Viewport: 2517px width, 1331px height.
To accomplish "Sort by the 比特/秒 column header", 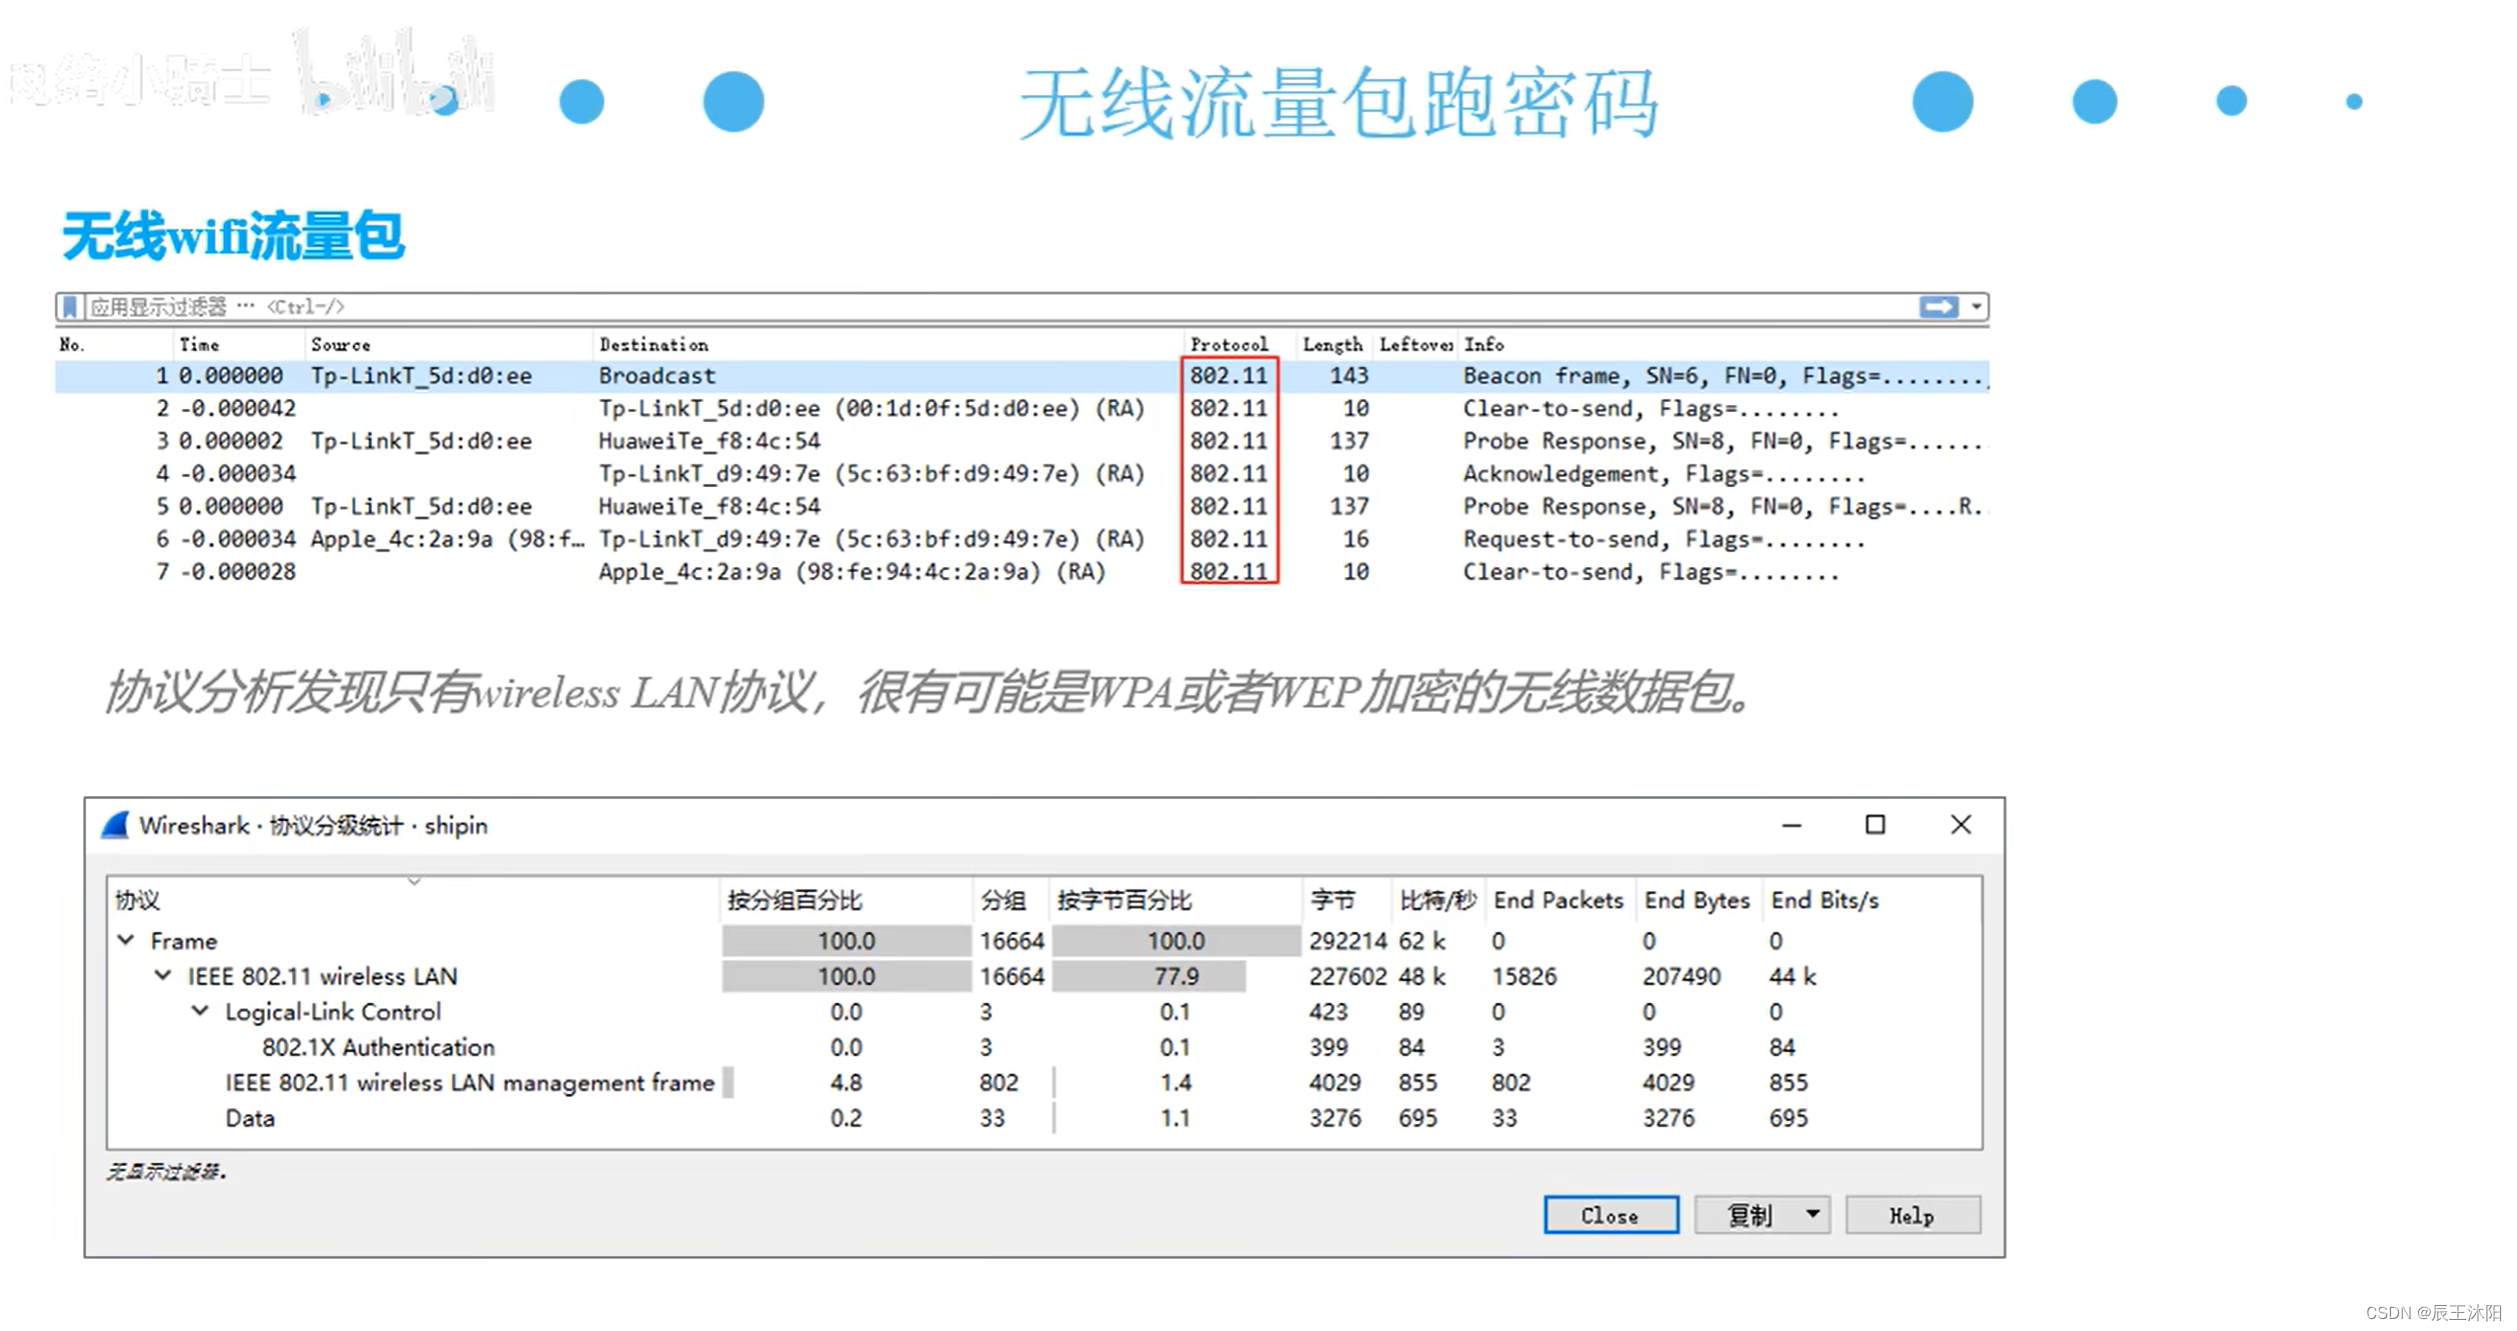I will pos(1438,901).
